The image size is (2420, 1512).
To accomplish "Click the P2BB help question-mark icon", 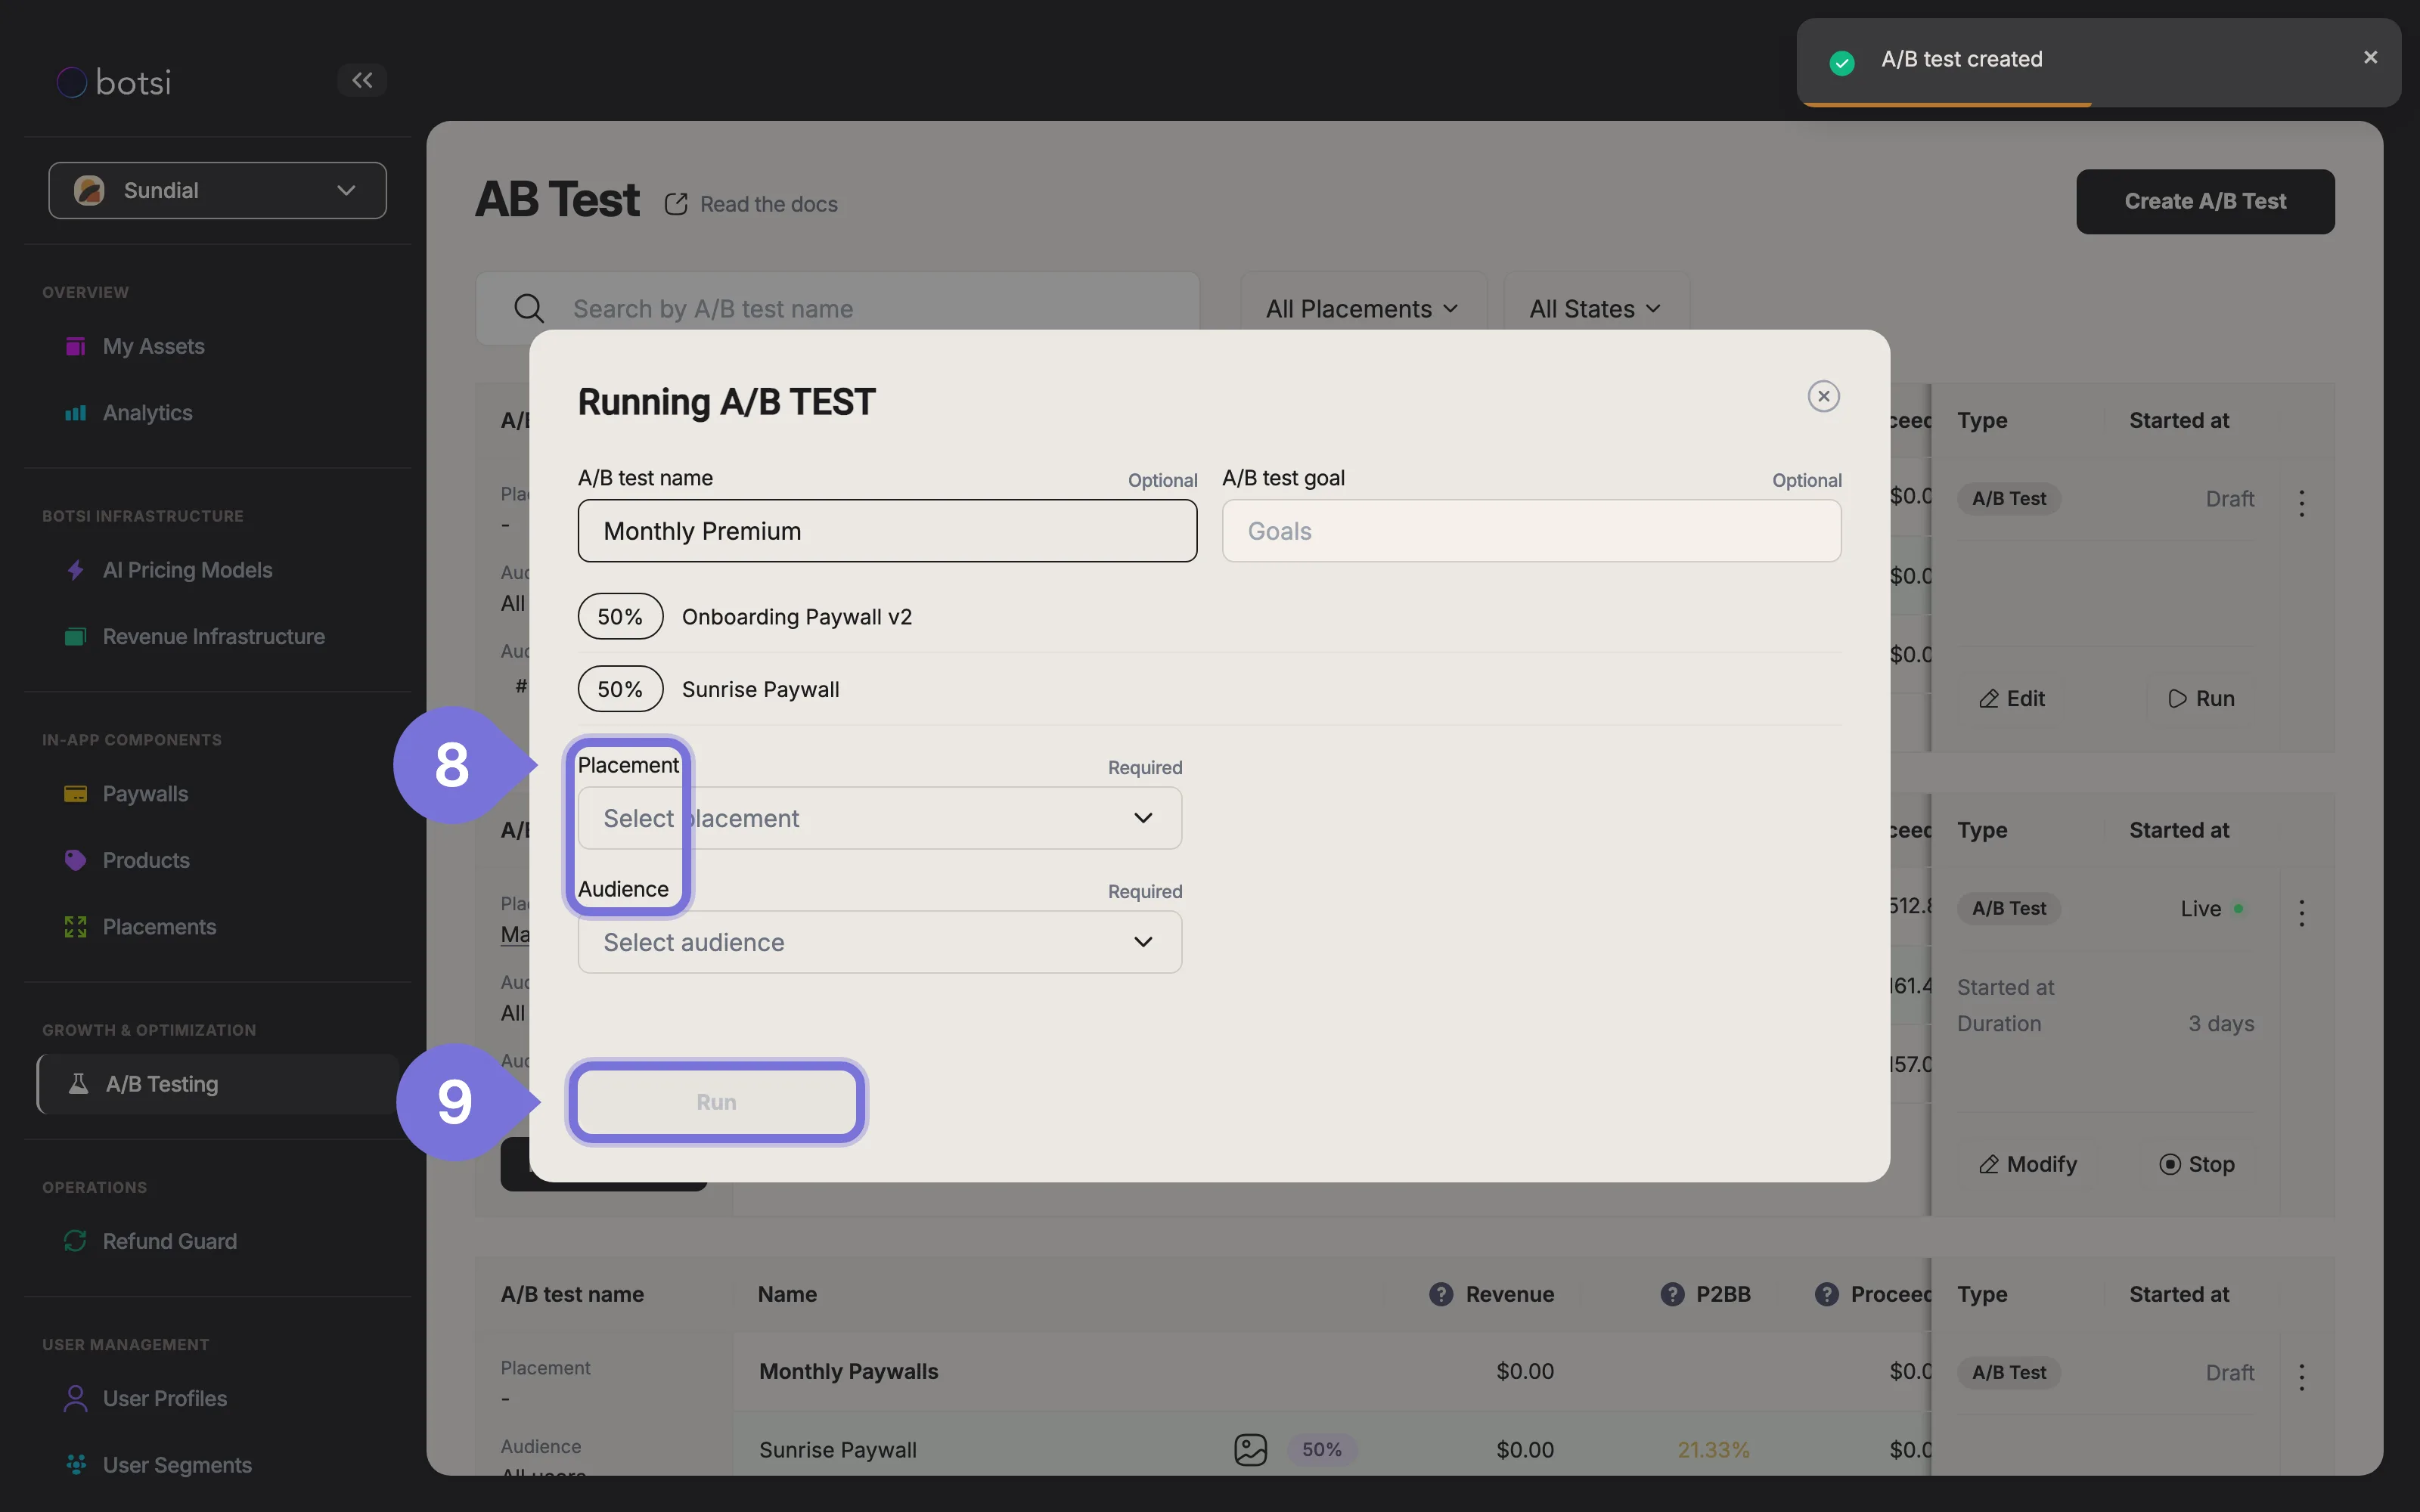I will 1672,1294.
